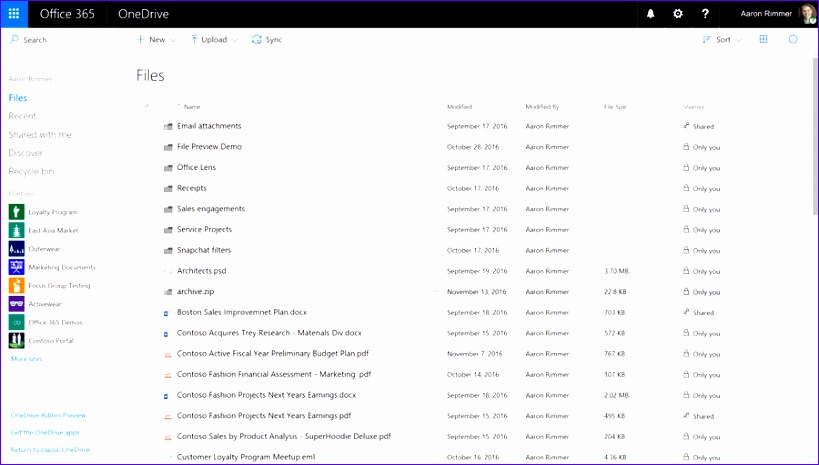Click the archive.zip file icon
This screenshot has height=465, width=819.
tap(168, 292)
